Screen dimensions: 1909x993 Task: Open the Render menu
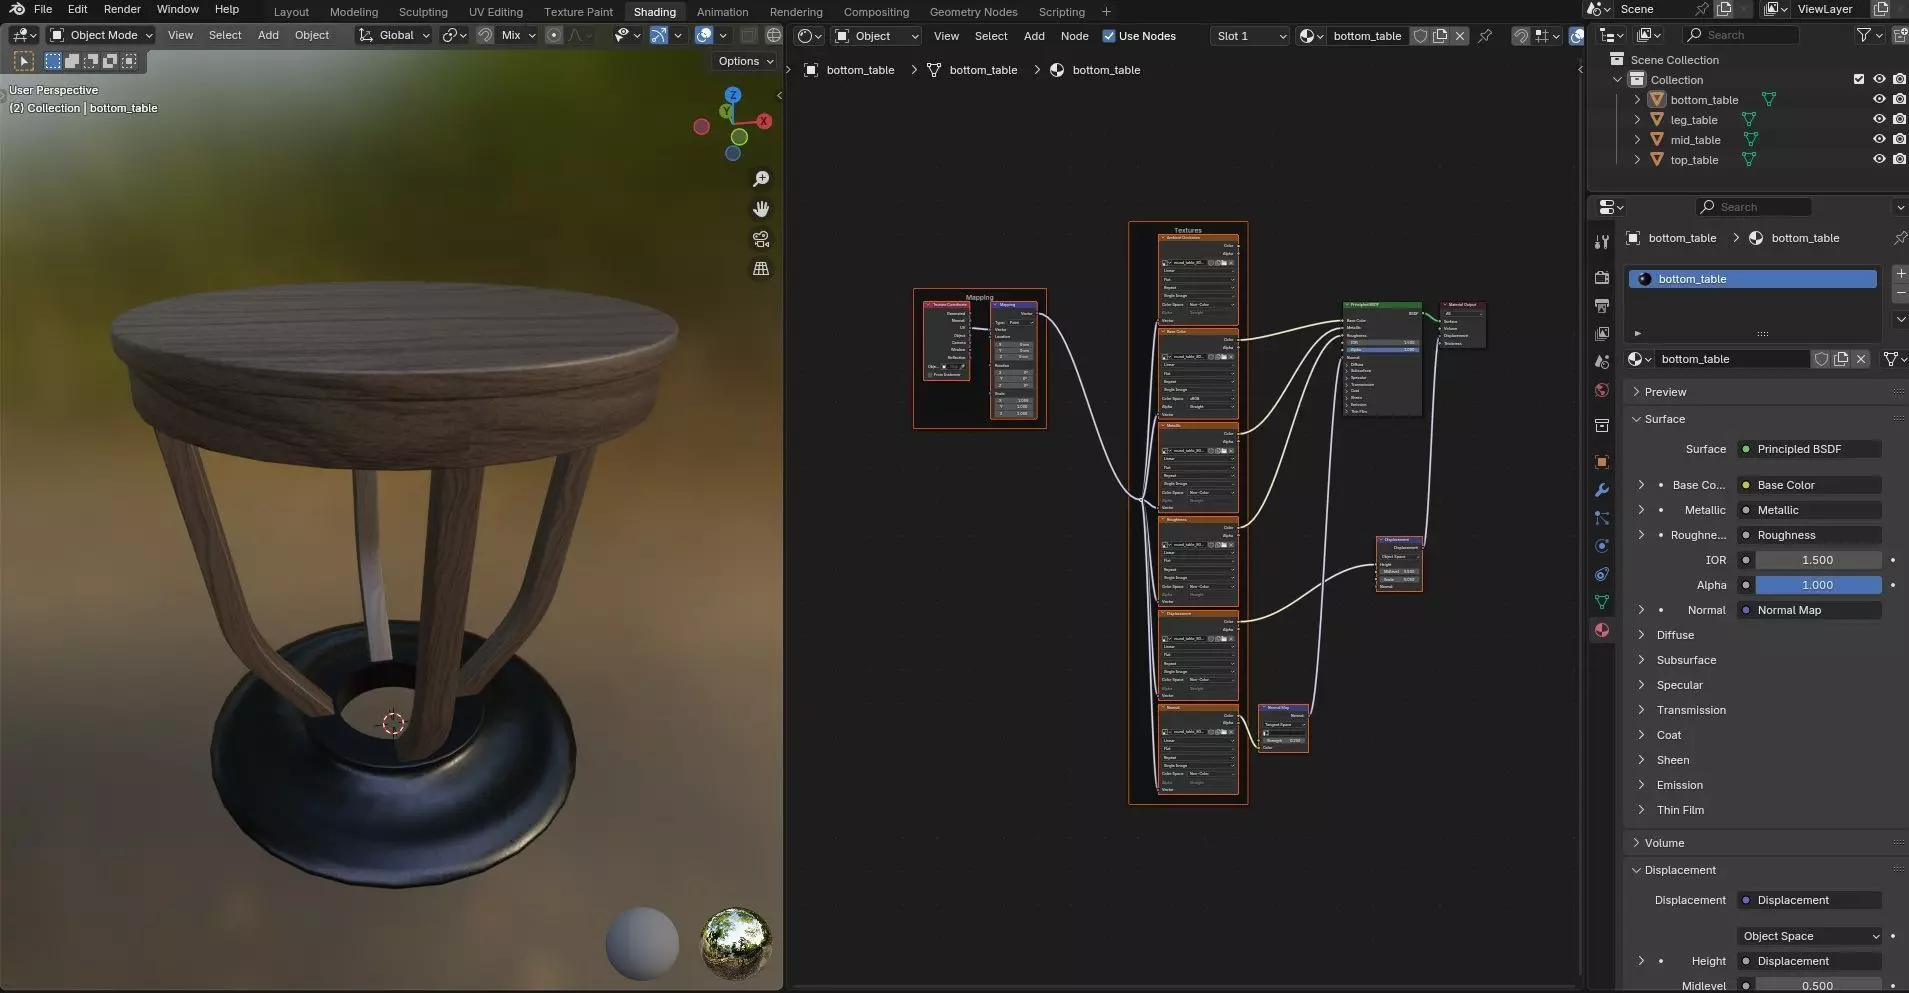tap(122, 9)
